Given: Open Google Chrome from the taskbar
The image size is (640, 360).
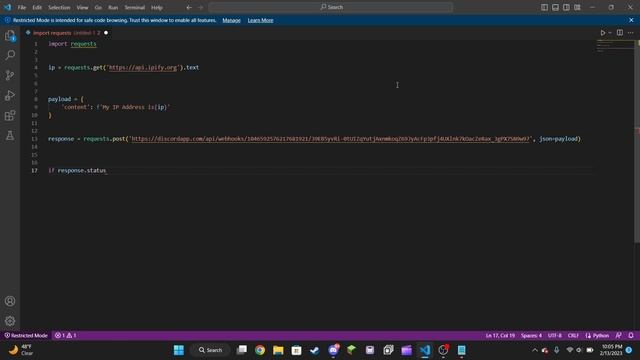Looking at the screenshot, I should pyautogui.click(x=260, y=350).
